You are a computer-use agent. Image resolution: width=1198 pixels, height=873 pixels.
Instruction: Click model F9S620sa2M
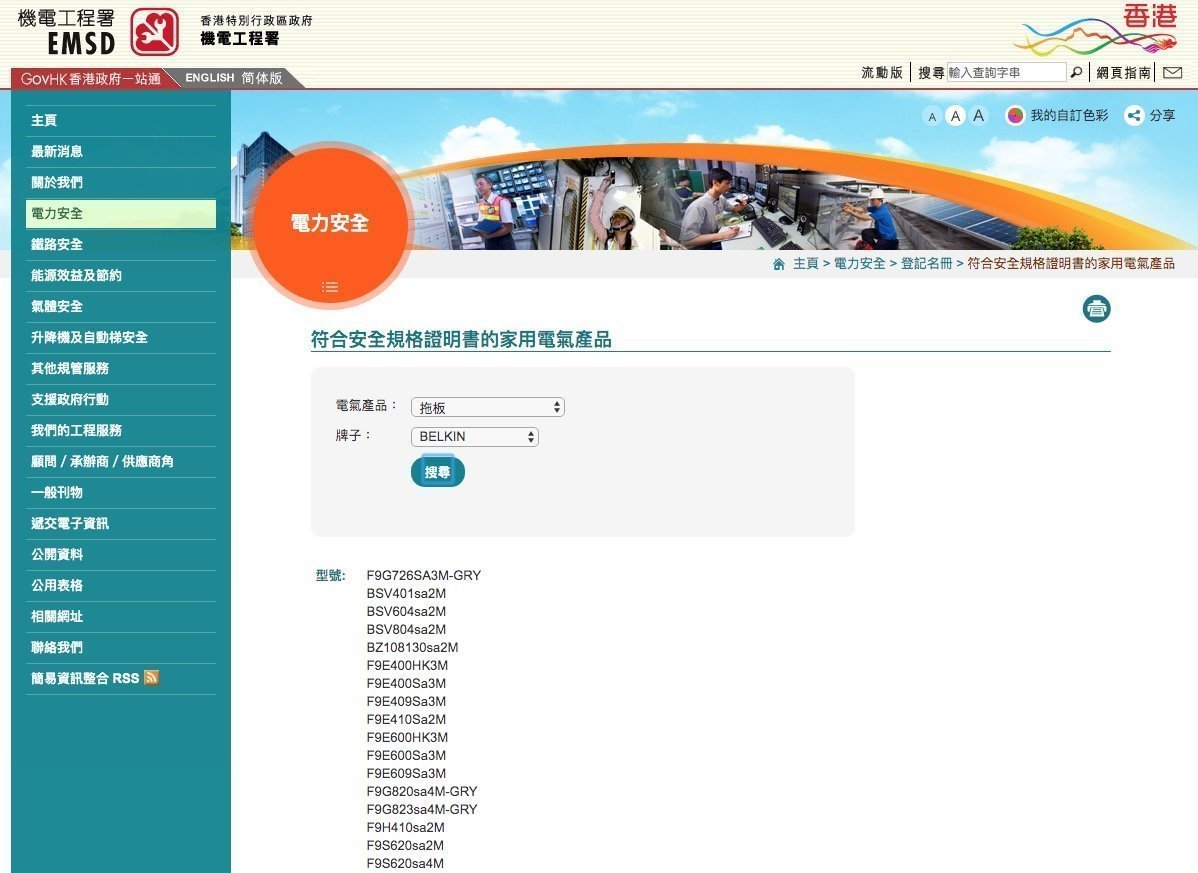pyautogui.click(x=405, y=846)
